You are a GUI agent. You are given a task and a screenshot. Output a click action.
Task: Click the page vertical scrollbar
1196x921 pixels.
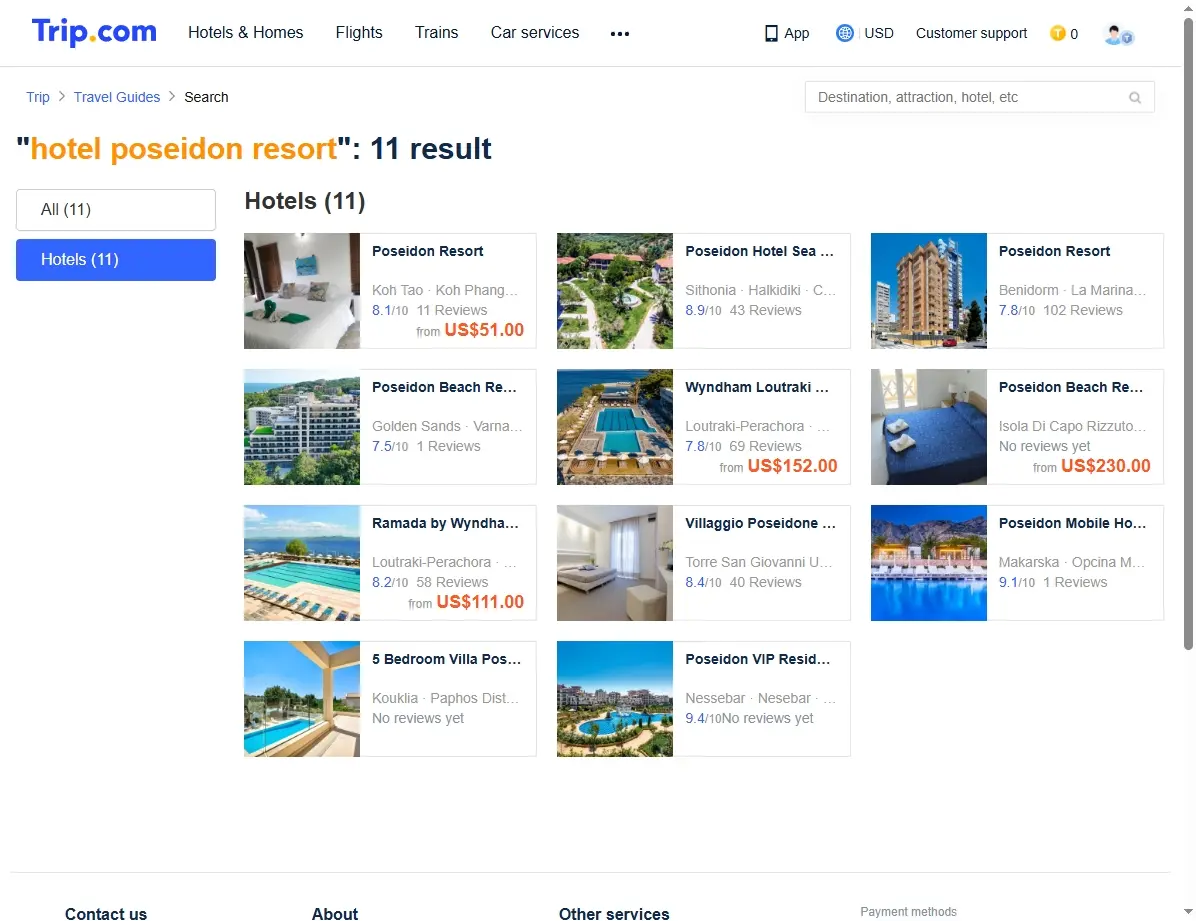point(1188,333)
